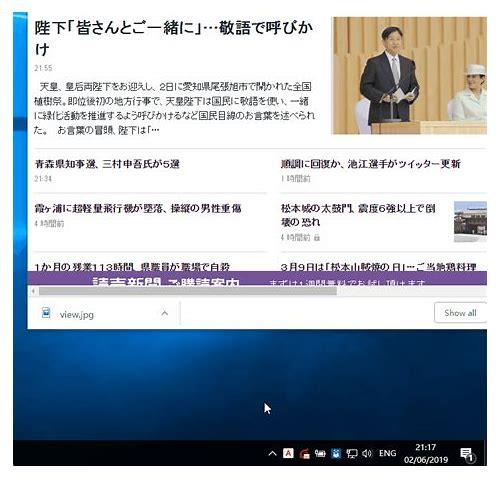Click the Show all downloads button
This screenshot has width=500, height=478.
(x=460, y=313)
